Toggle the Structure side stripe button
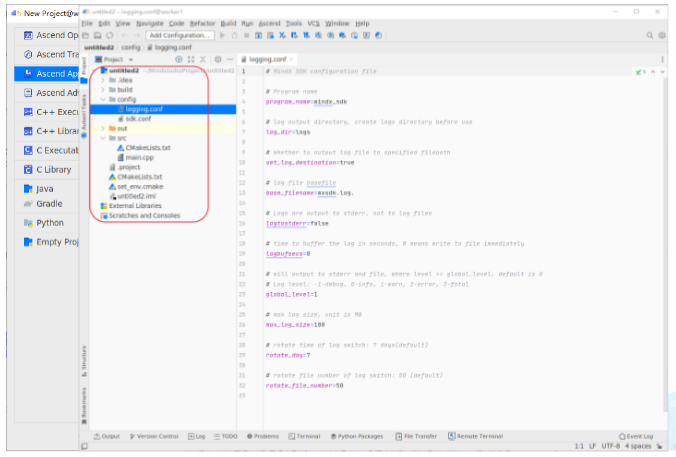 coord(84,361)
